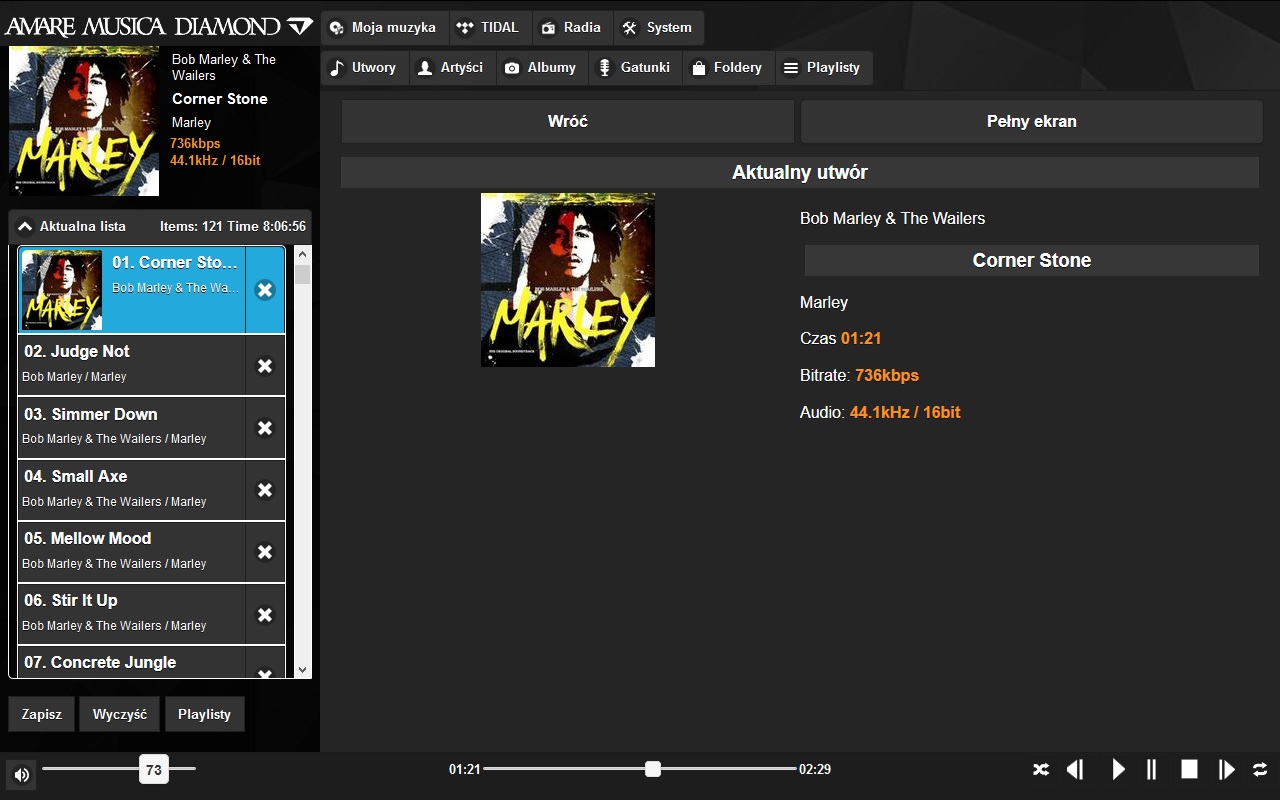Select 05. Mellow Mood track
The image size is (1280, 800).
(132, 552)
